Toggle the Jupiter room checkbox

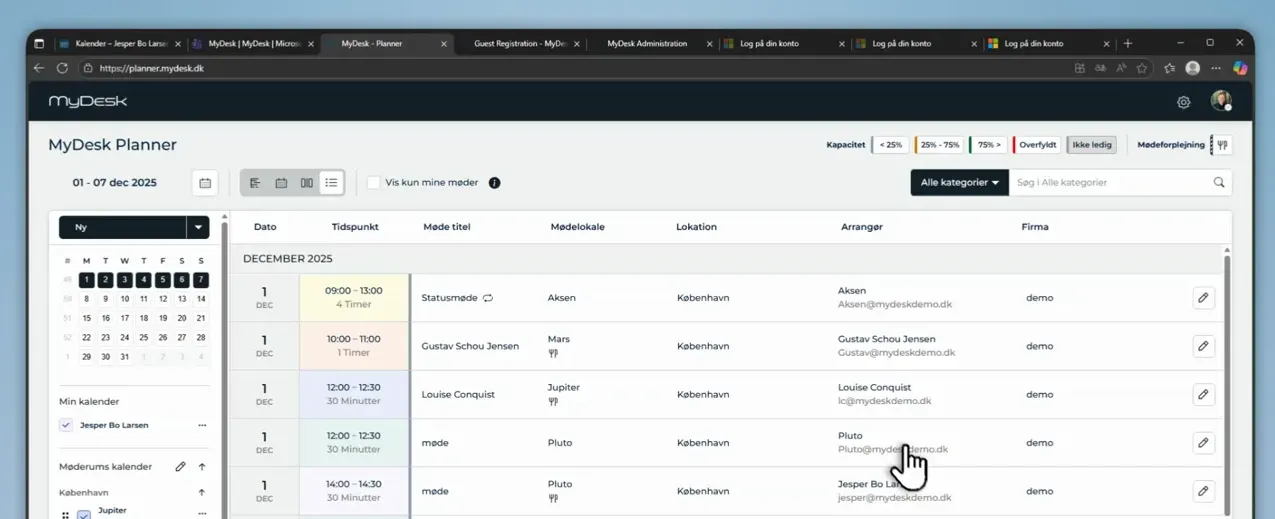(84, 515)
